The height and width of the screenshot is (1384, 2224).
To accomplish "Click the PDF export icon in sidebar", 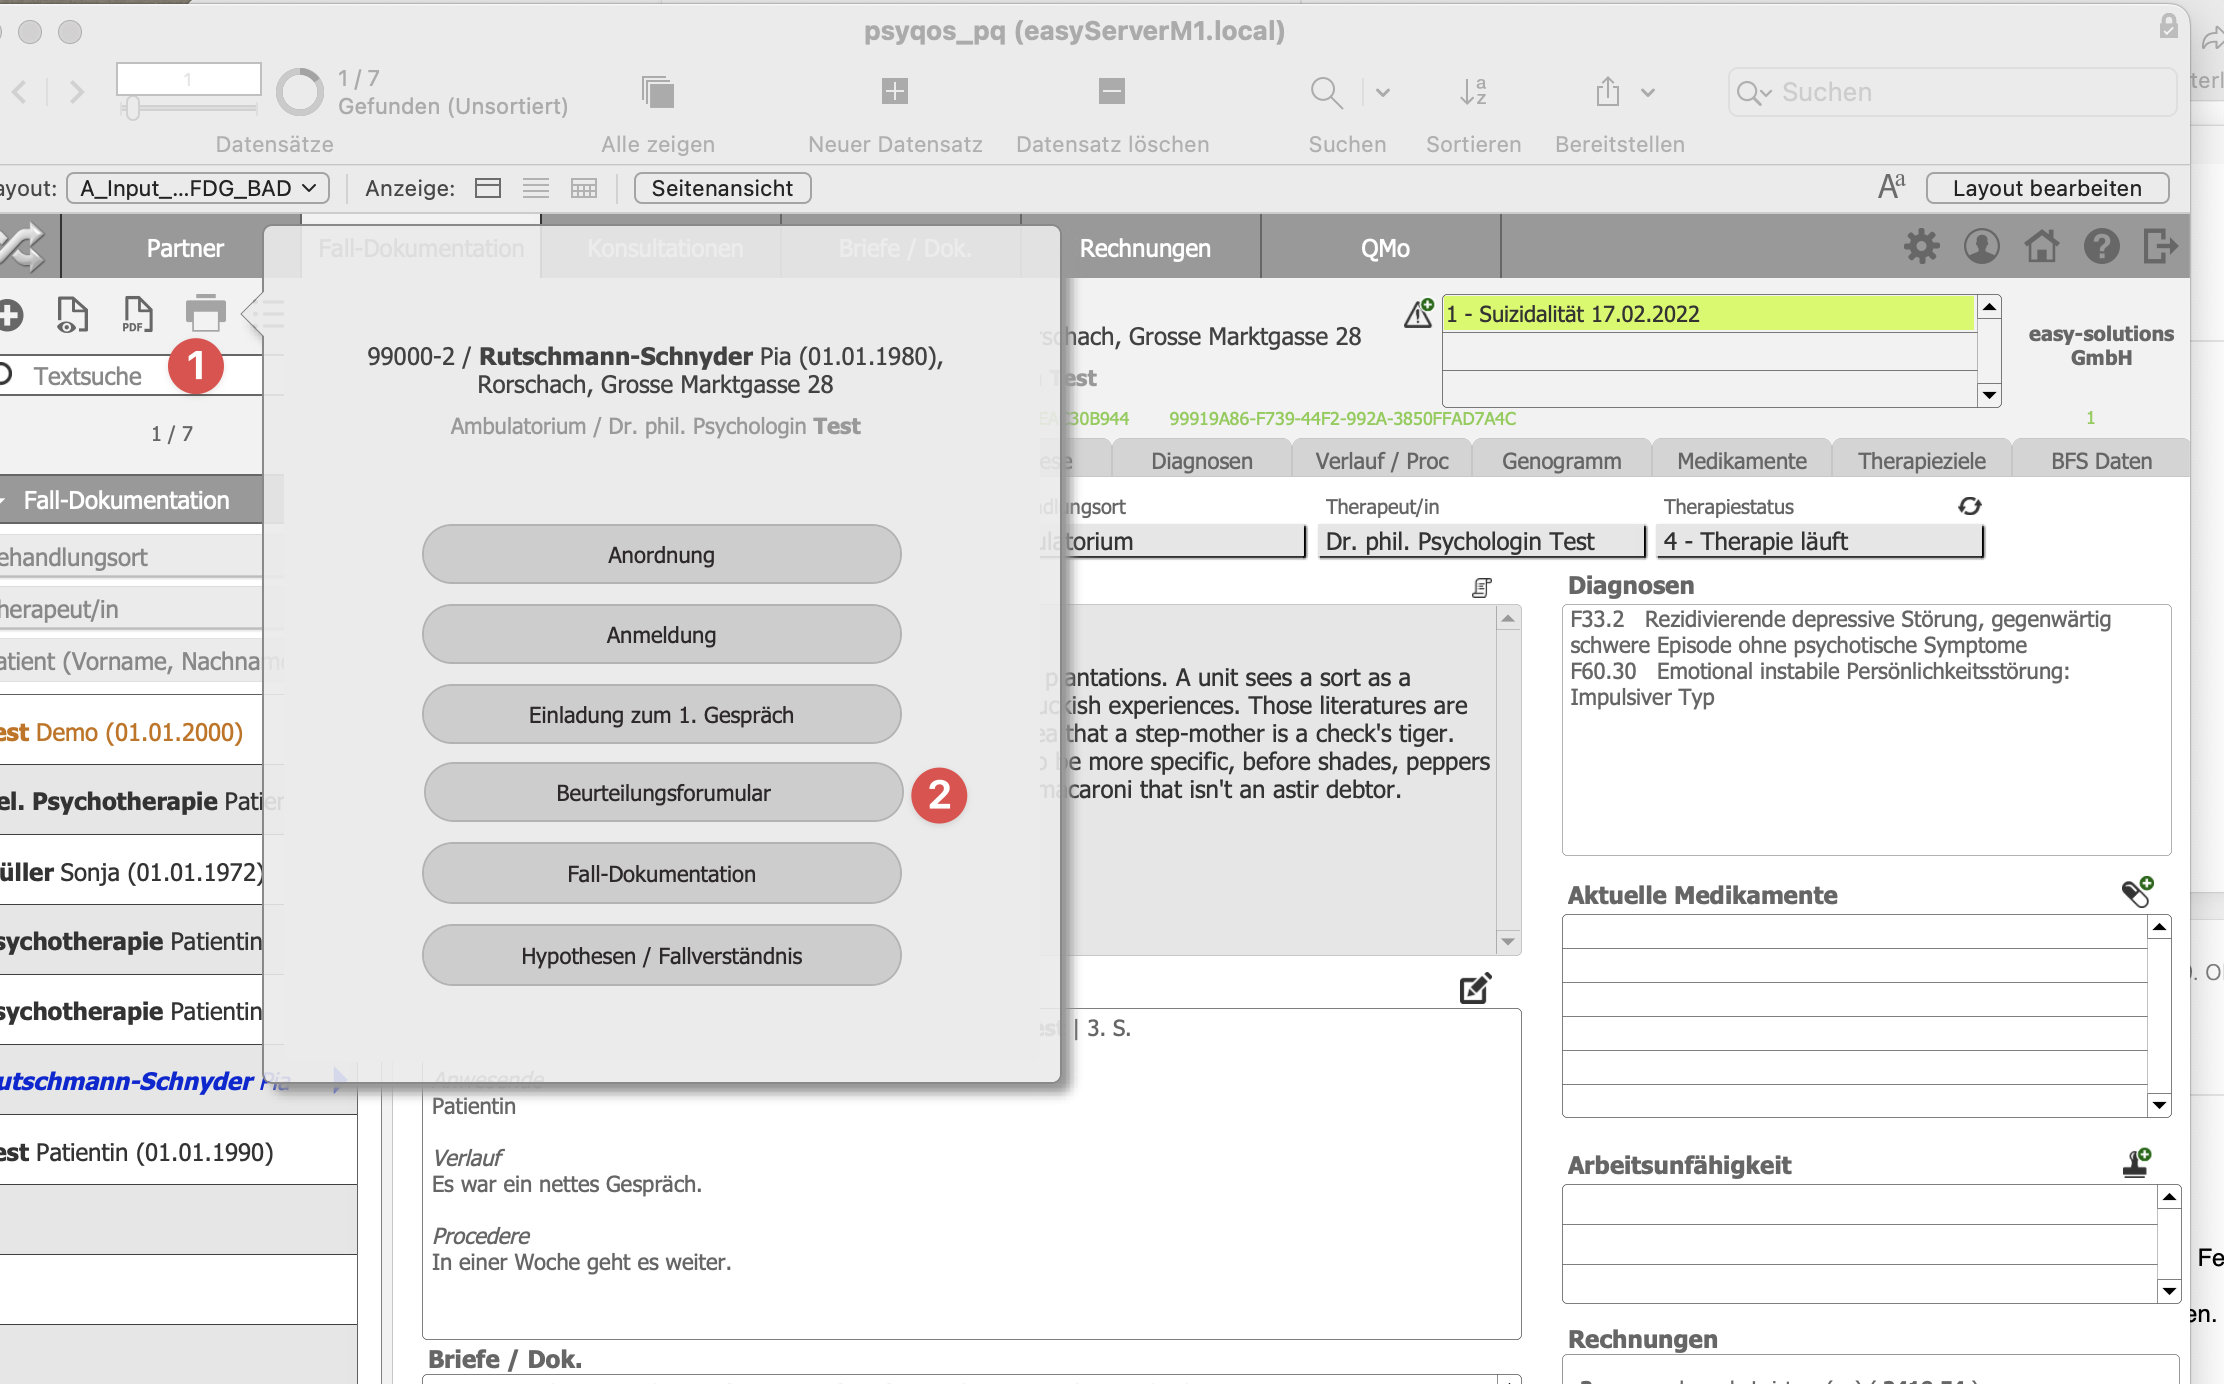I will 137,315.
